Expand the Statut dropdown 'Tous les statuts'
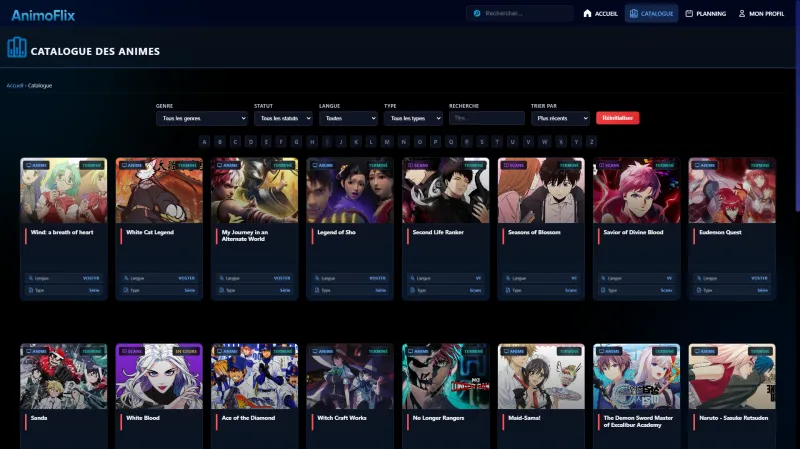This screenshot has width=800, height=449. point(283,118)
